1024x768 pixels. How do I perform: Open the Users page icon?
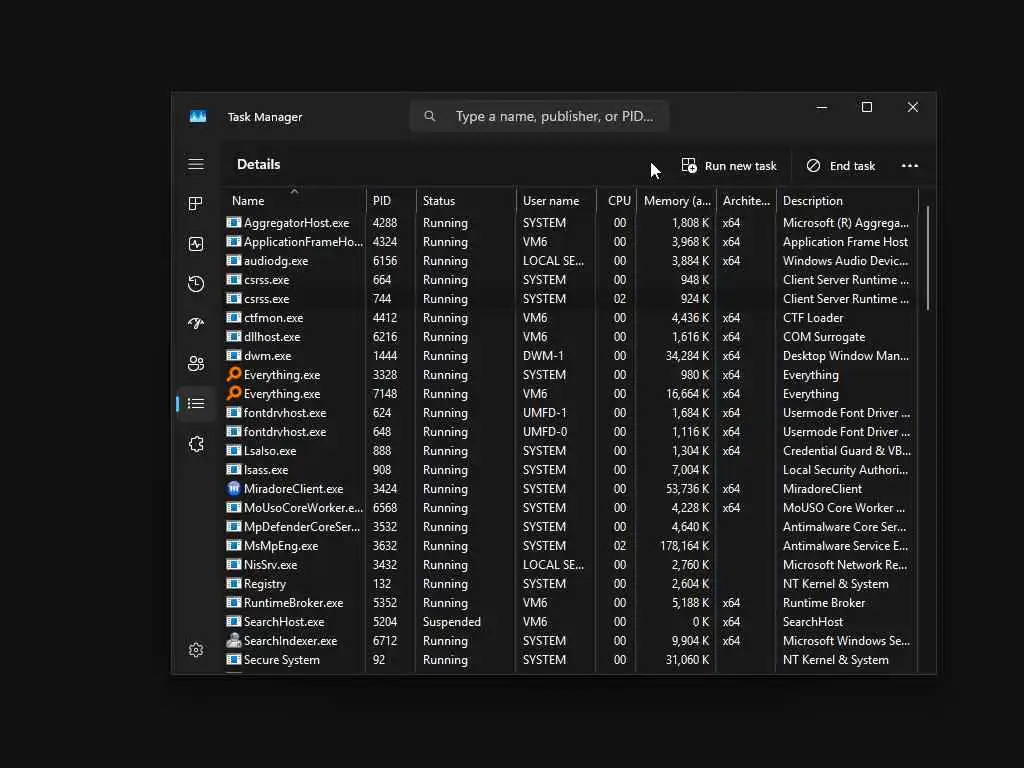point(196,364)
